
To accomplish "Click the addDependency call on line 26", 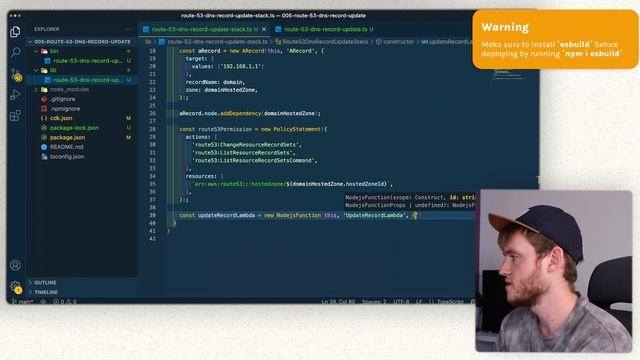I will [x=240, y=113].
